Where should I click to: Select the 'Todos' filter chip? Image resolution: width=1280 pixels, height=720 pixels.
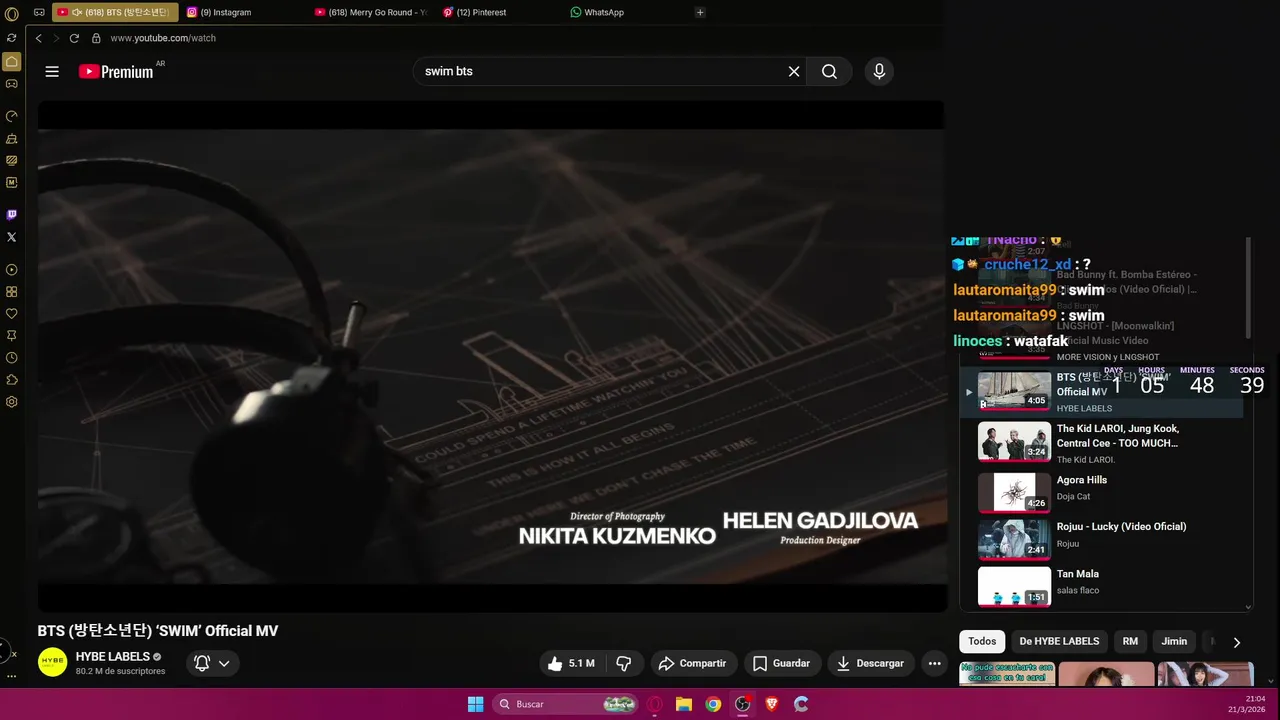click(x=982, y=641)
